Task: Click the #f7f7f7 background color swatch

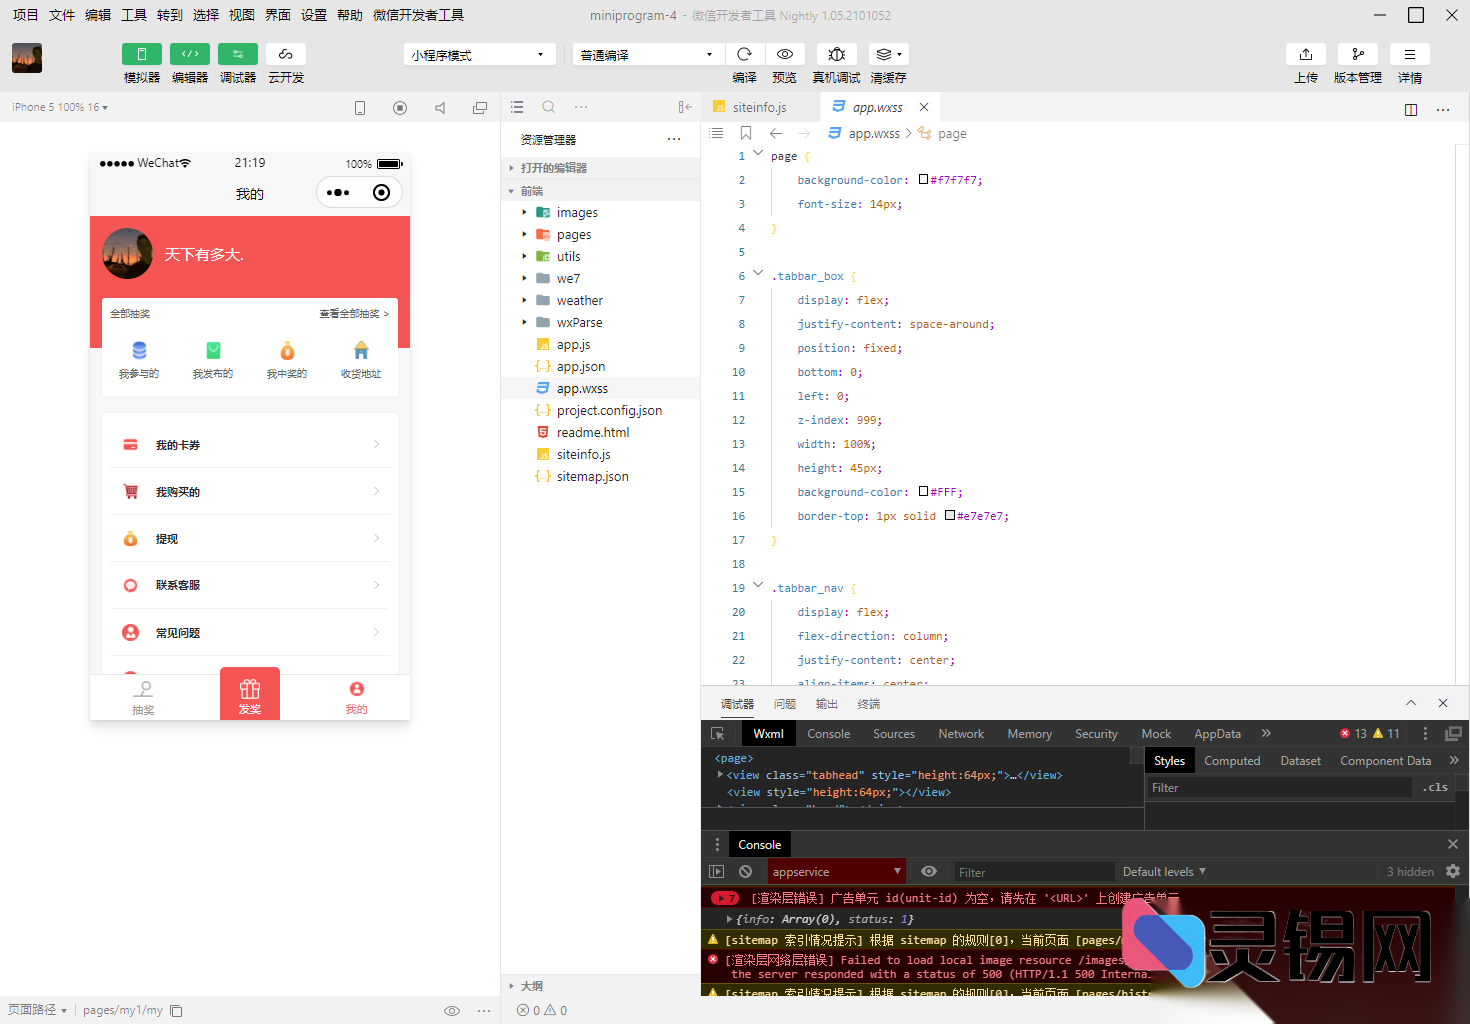Action: [x=923, y=180]
